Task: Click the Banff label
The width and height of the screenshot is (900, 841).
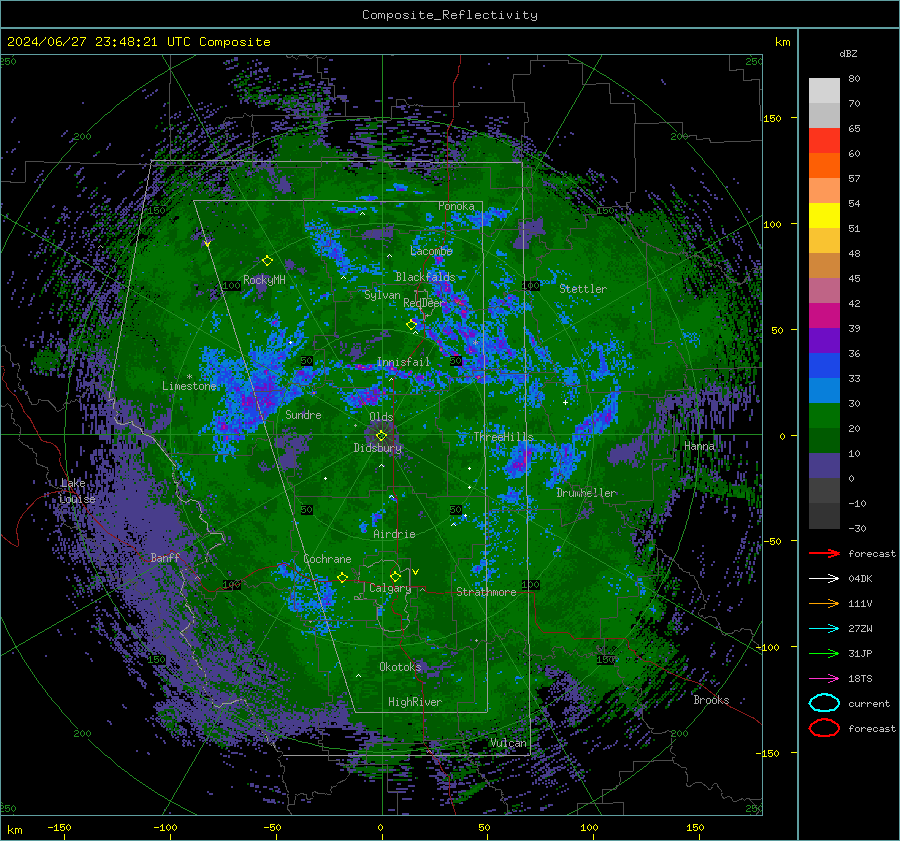Action: [165, 557]
